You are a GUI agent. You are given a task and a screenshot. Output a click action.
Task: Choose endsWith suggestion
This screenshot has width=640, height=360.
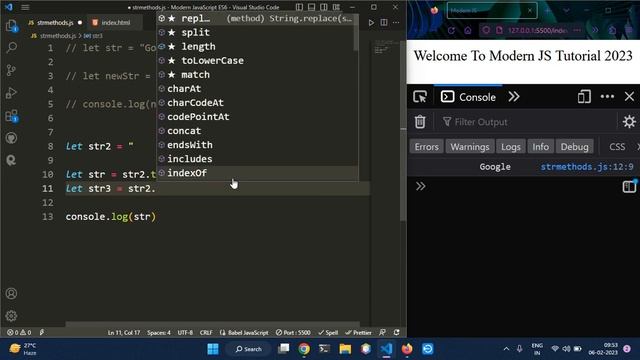258,144
